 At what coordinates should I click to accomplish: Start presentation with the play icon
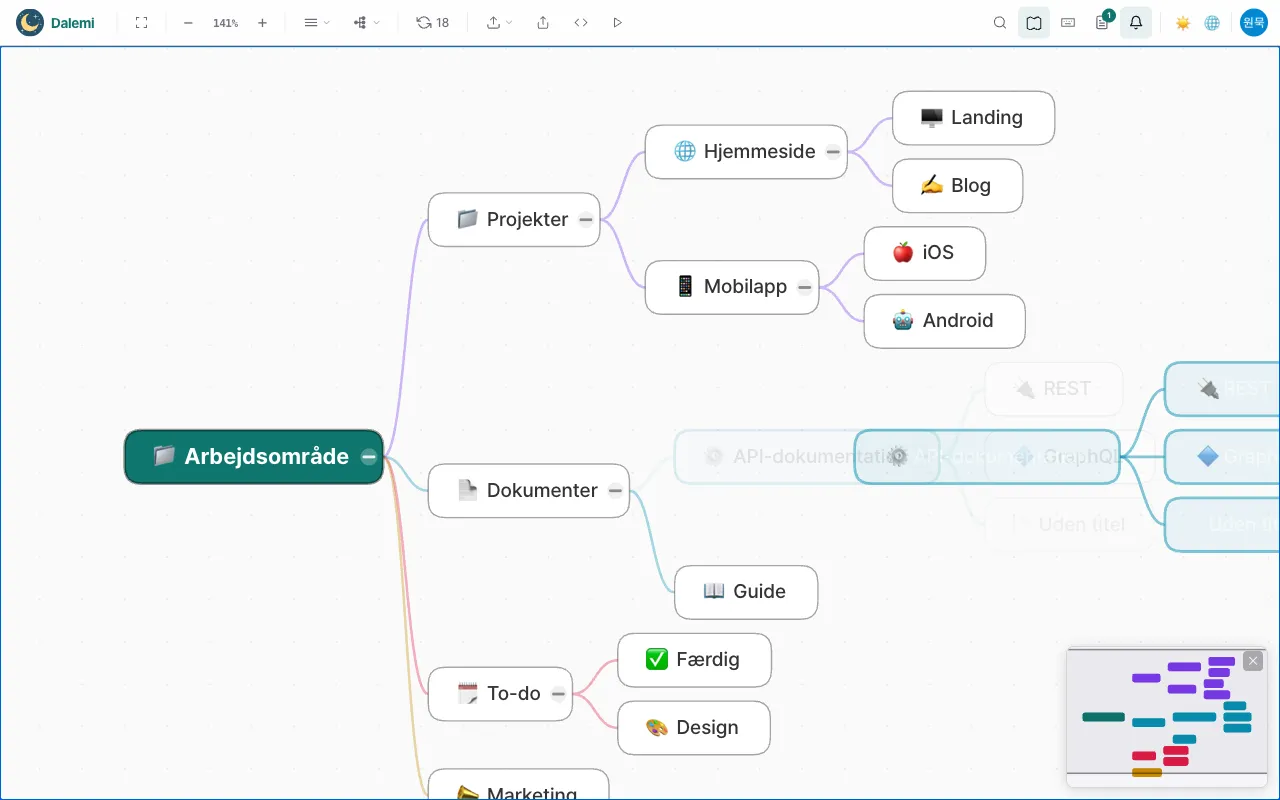(617, 22)
